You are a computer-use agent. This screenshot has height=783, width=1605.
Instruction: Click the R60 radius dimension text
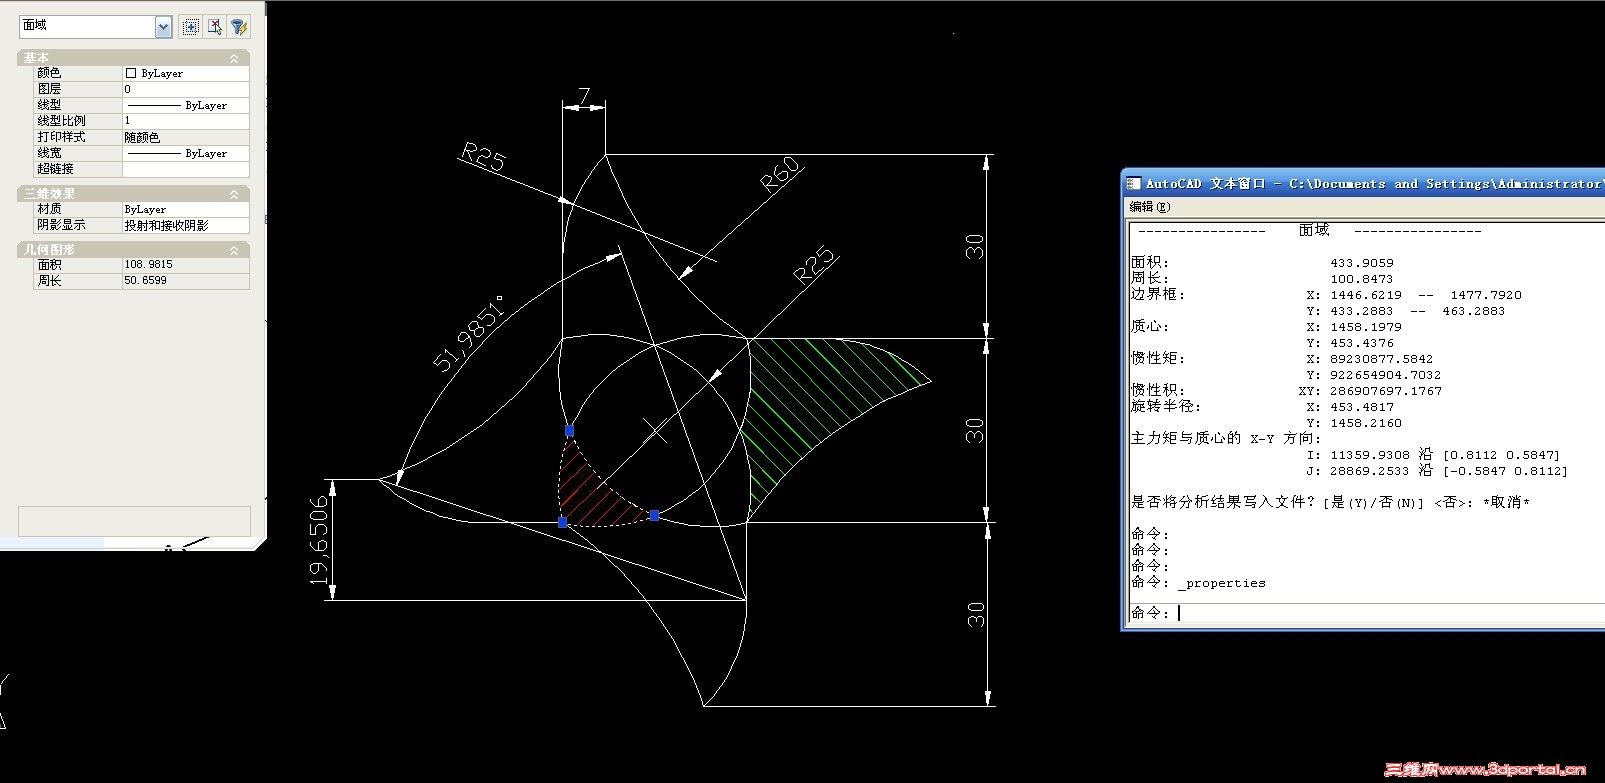782,174
